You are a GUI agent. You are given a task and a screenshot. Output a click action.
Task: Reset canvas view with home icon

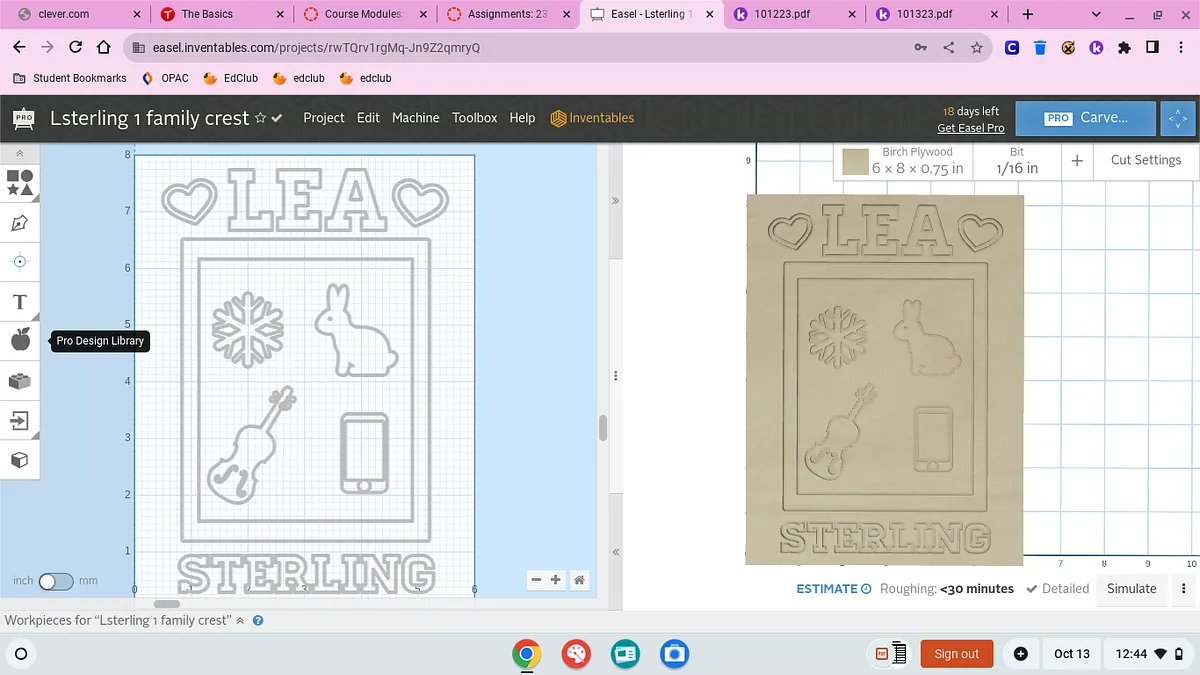pos(579,580)
